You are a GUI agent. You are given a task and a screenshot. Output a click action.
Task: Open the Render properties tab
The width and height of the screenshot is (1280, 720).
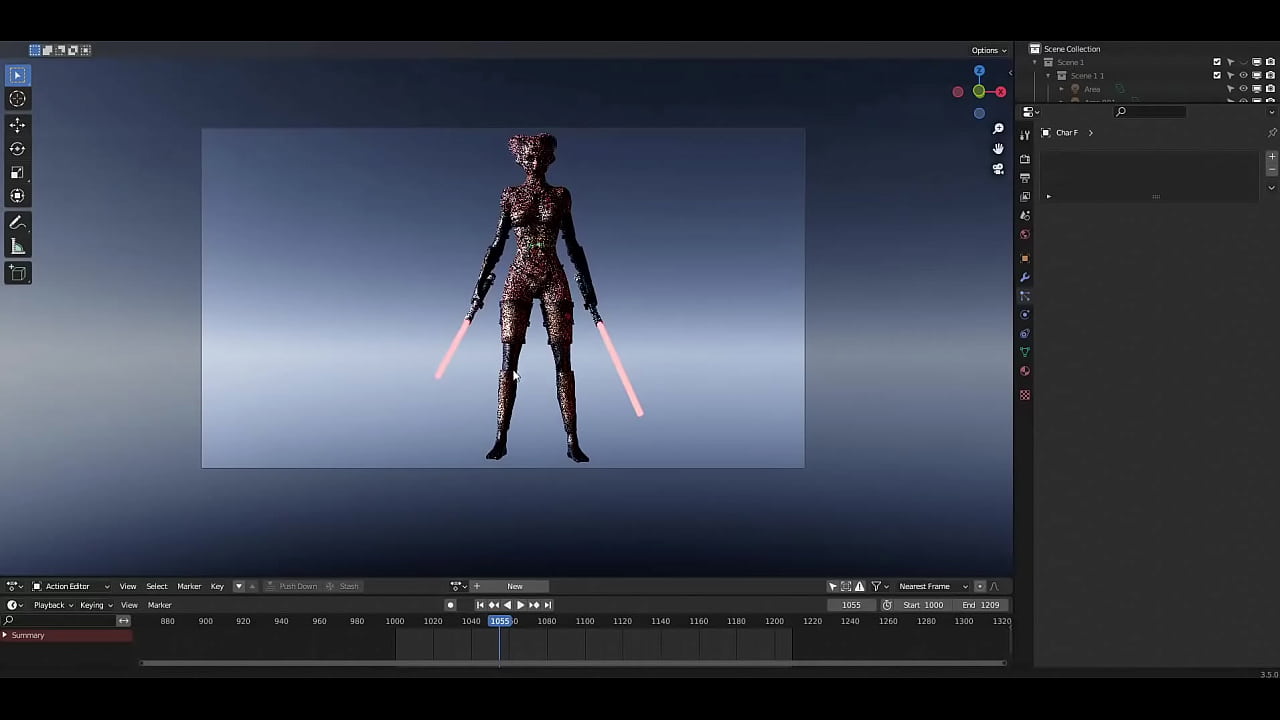[x=1025, y=159]
